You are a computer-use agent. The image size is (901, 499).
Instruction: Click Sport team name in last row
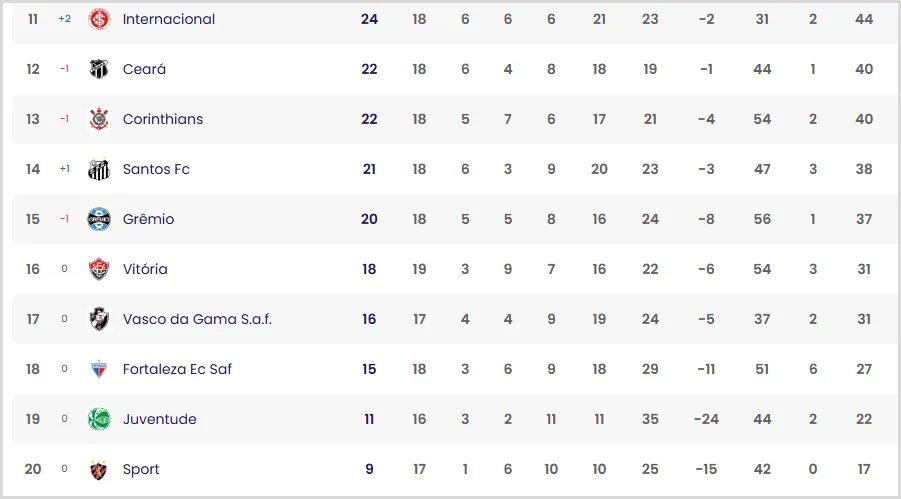coord(141,469)
